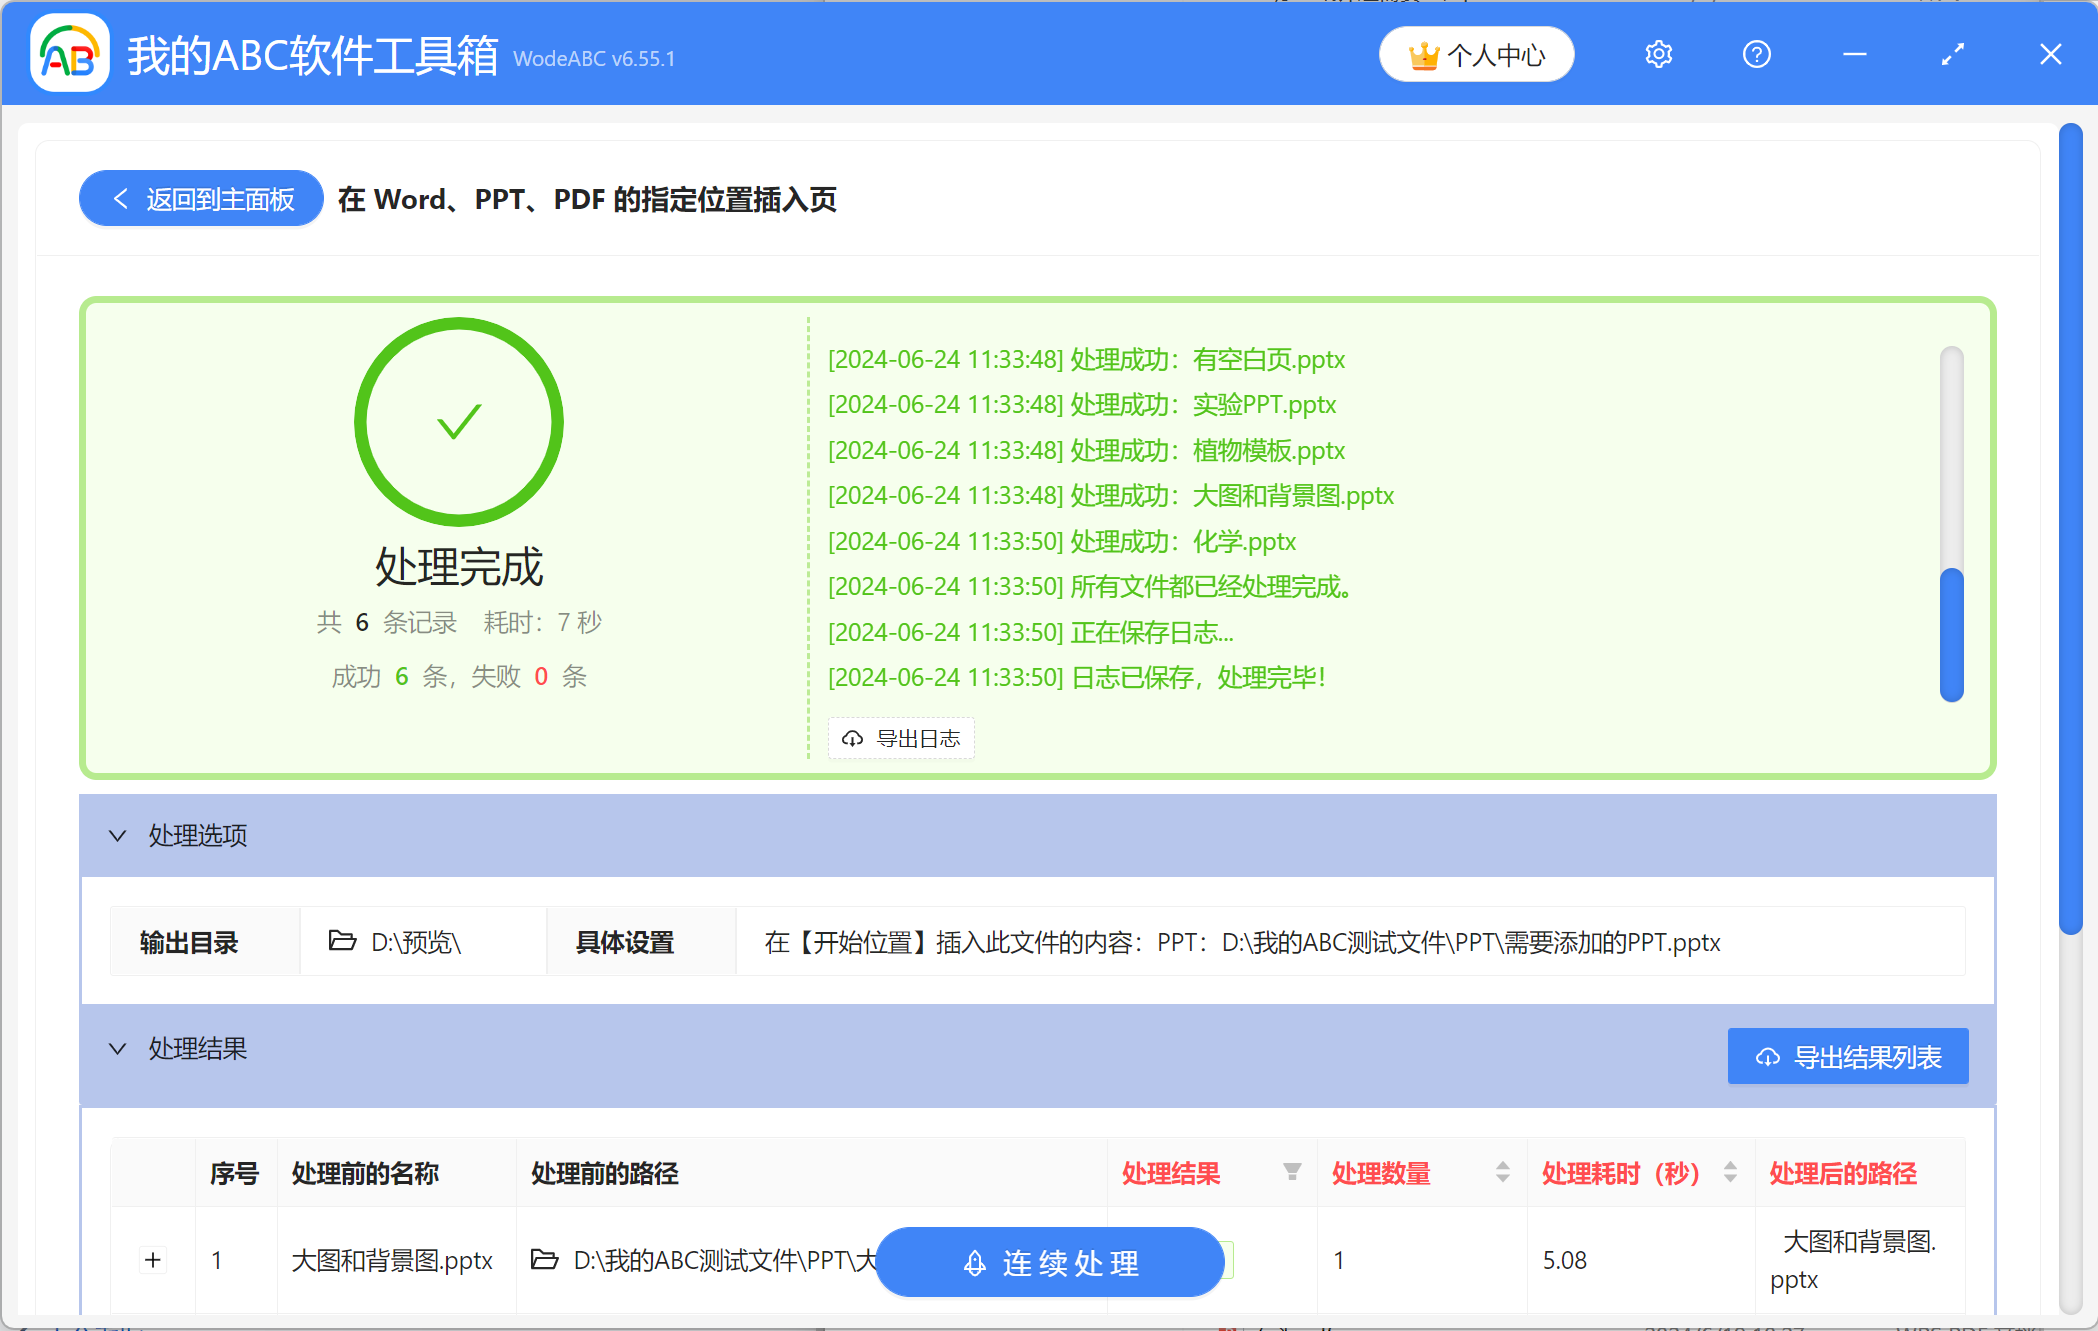Open the help question mark icon
Viewport: 2098px width, 1331px height.
coord(1757,54)
